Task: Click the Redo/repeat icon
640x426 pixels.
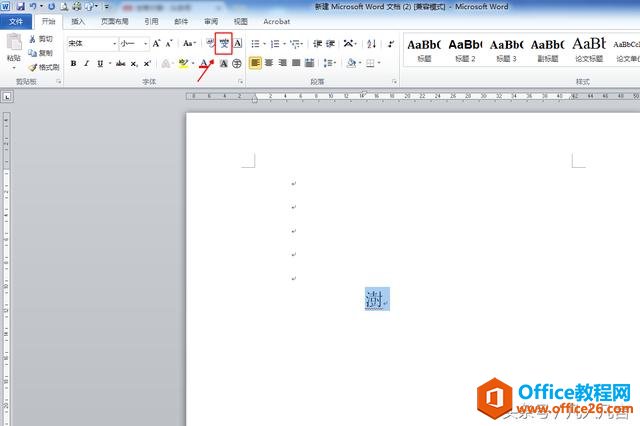Action: 51,7
